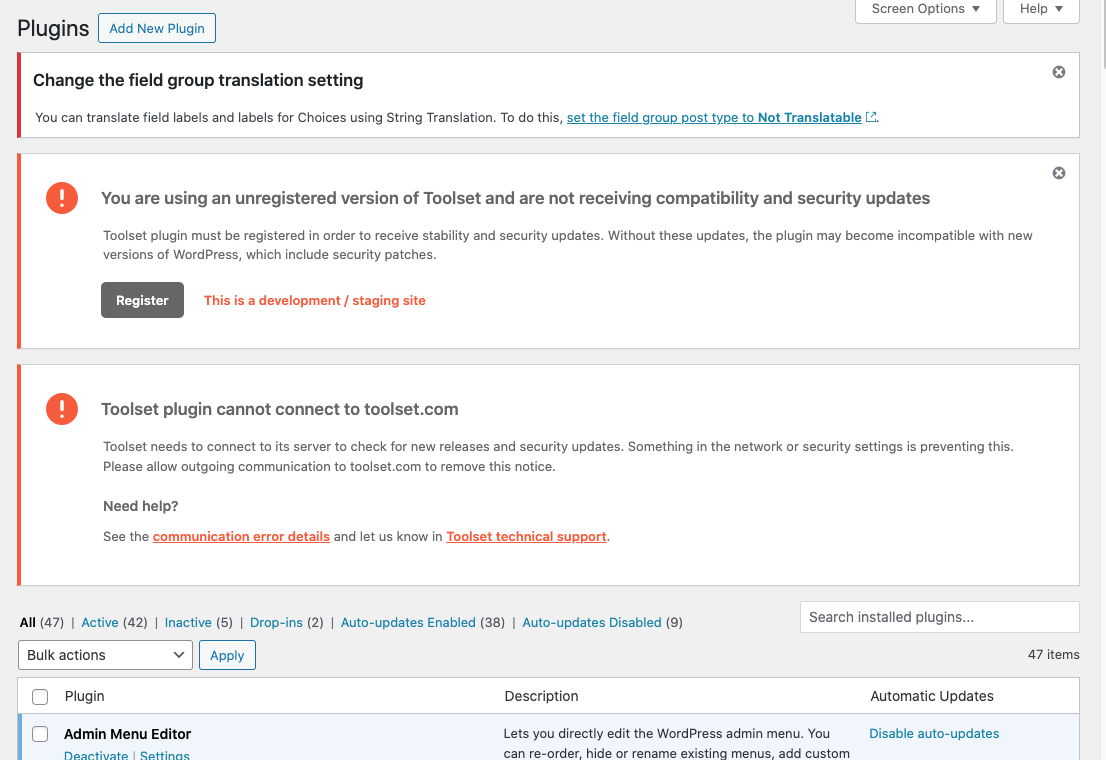Show All plugins filter
This screenshot has height=760, width=1106.
click(28, 622)
